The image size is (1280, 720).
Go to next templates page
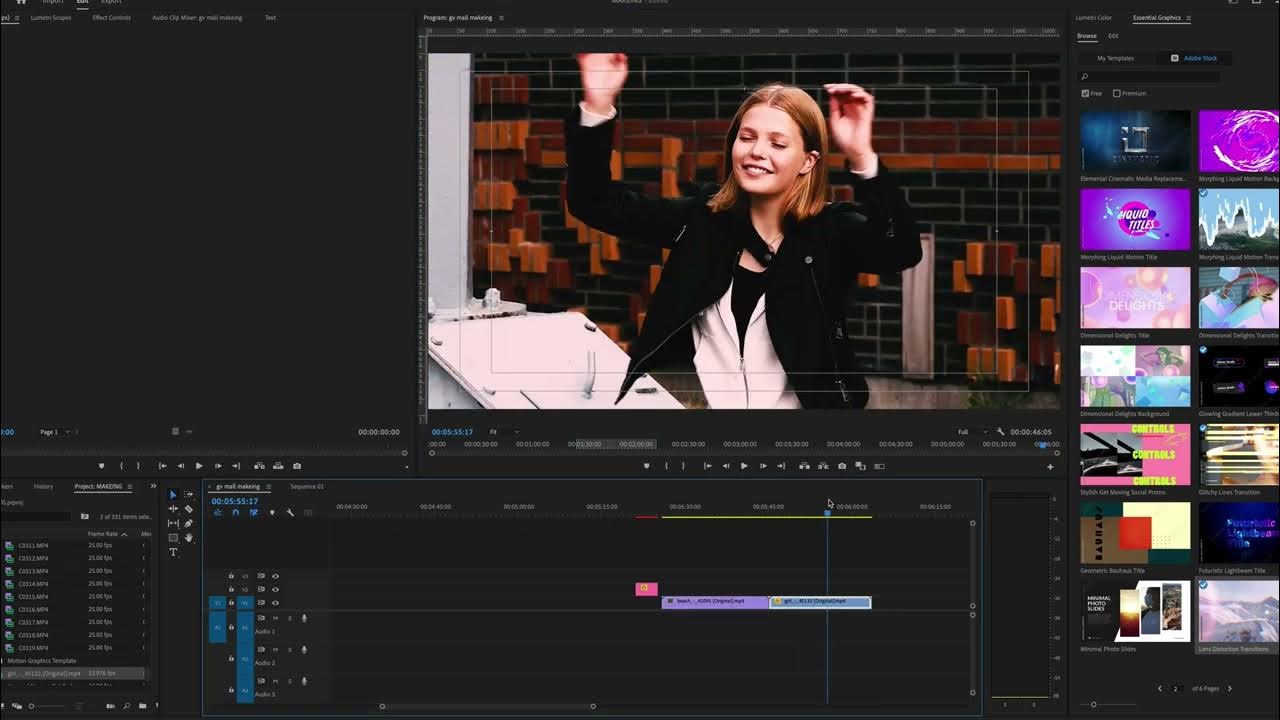click(x=1229, y=689)
